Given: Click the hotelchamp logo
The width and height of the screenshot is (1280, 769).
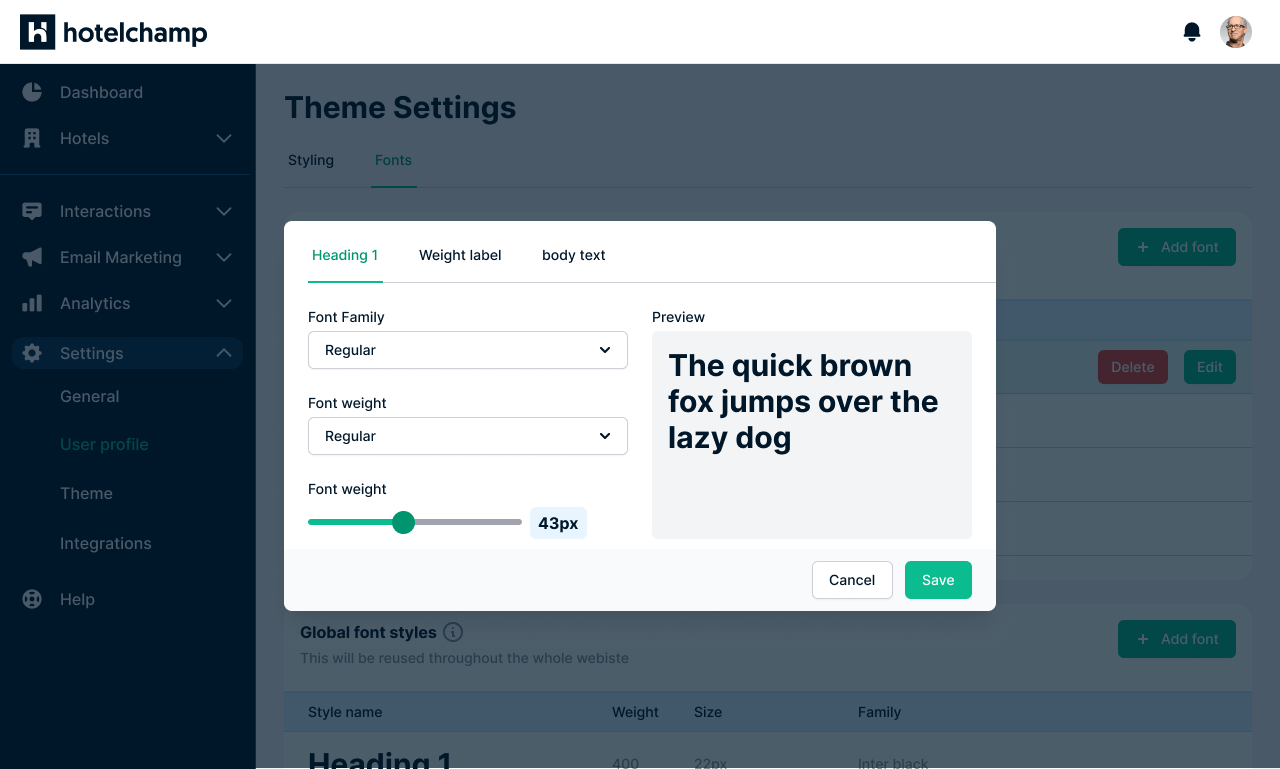Looking at the screenshot, I should pos(114,32).
